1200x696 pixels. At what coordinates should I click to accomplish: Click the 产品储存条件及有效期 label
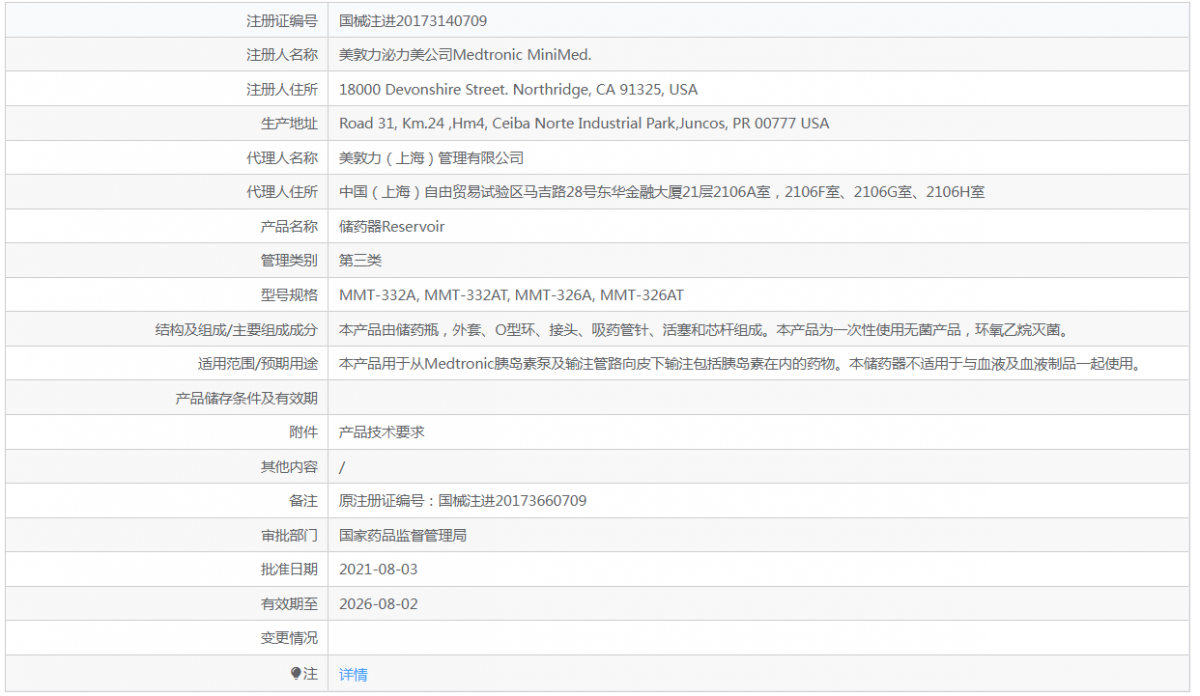tap(246, 398)
